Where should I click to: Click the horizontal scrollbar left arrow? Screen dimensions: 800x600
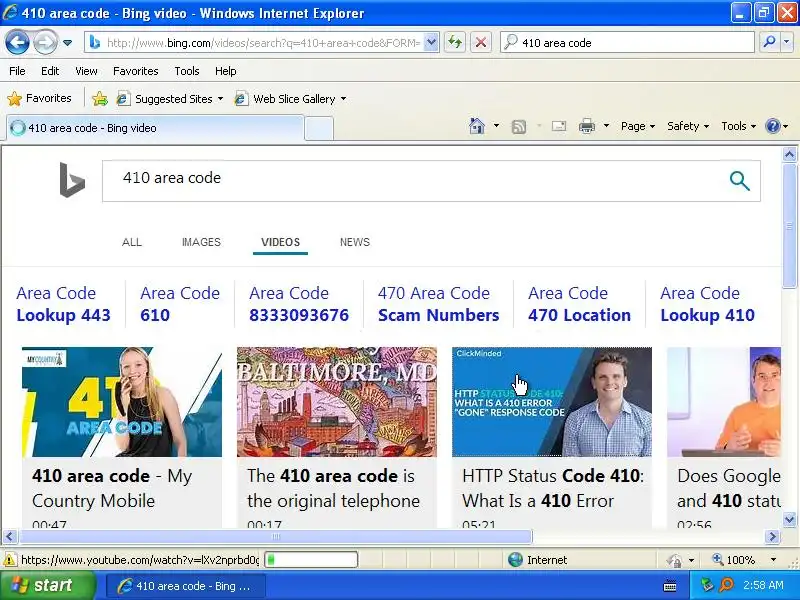10,536
